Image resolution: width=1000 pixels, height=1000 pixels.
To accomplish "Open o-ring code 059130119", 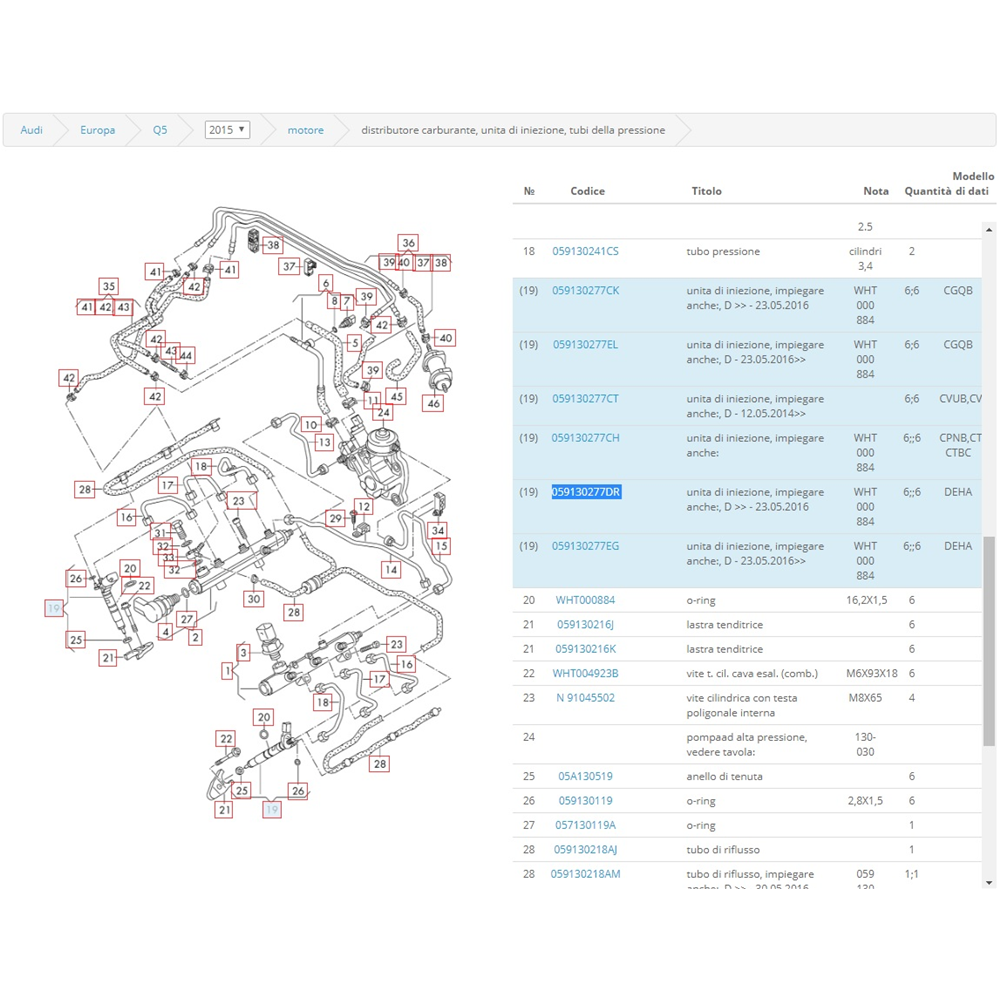I will pos(585,800).
